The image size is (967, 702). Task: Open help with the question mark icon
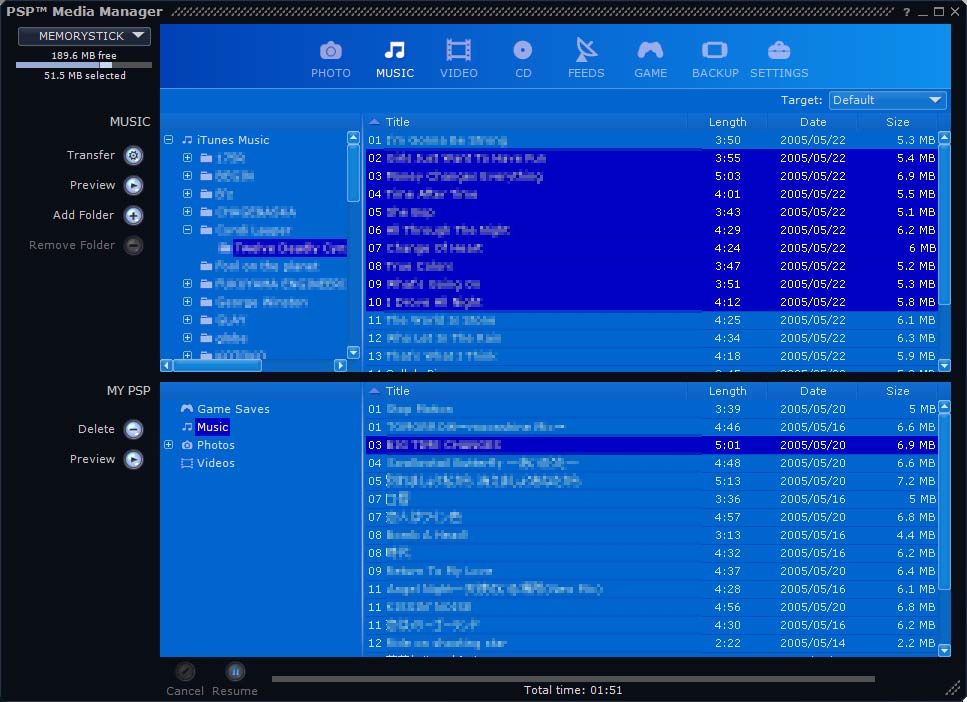pyautogui.click(x=907, y=12)
